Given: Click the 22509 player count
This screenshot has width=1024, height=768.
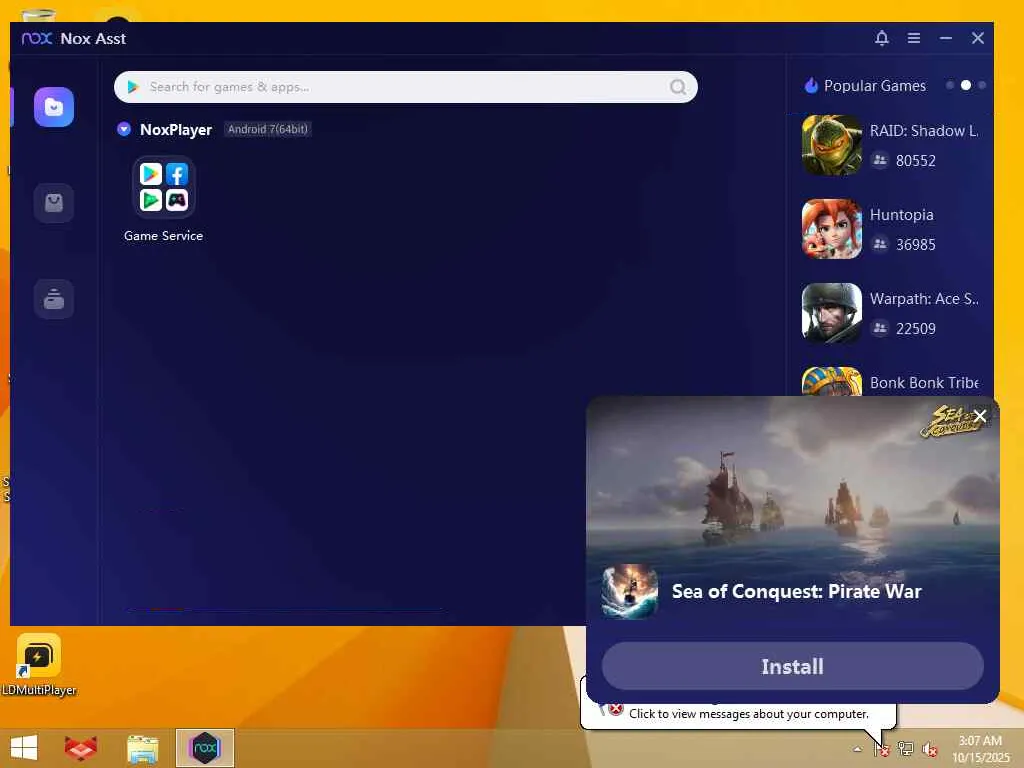Looking at the screenshot, I should click(916, 328).
